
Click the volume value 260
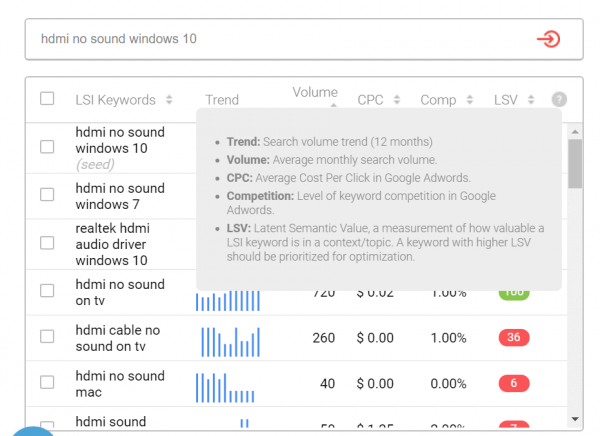(323, 338)
